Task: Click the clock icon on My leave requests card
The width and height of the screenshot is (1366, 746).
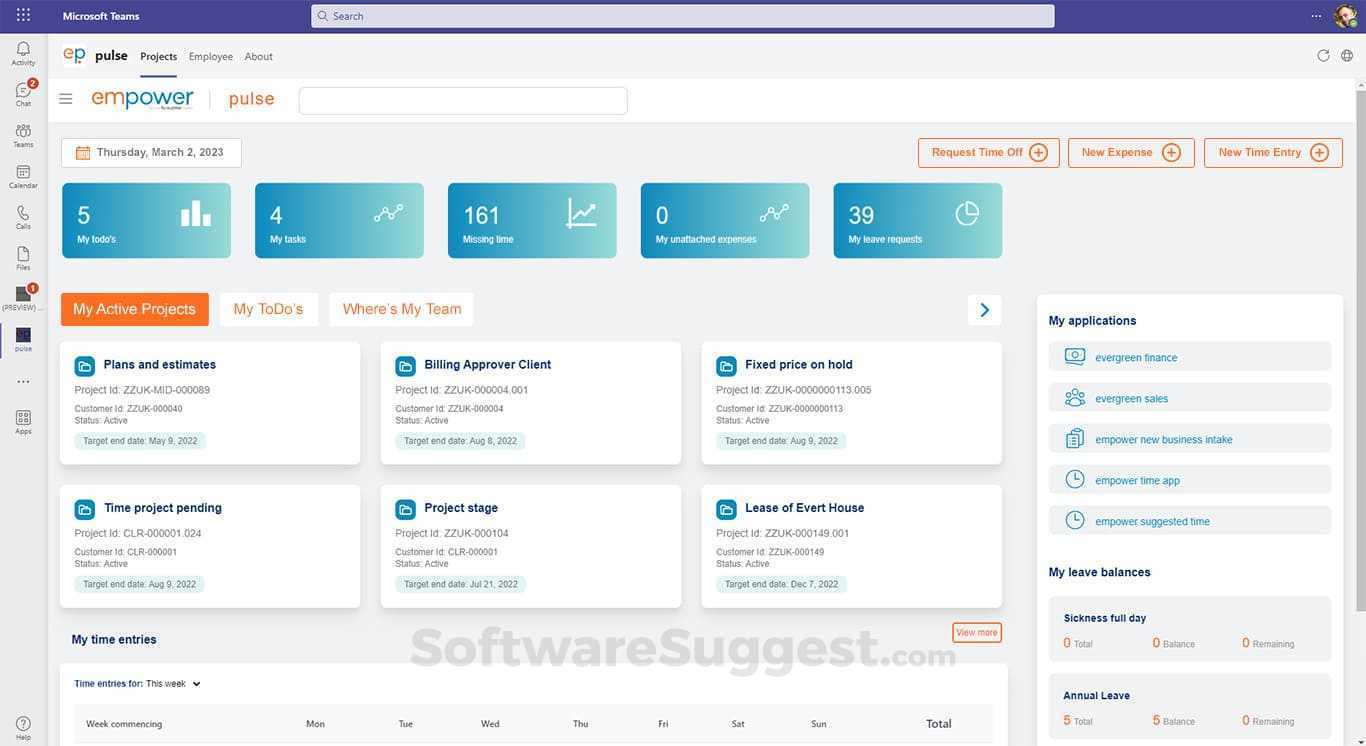Action: 966,212
